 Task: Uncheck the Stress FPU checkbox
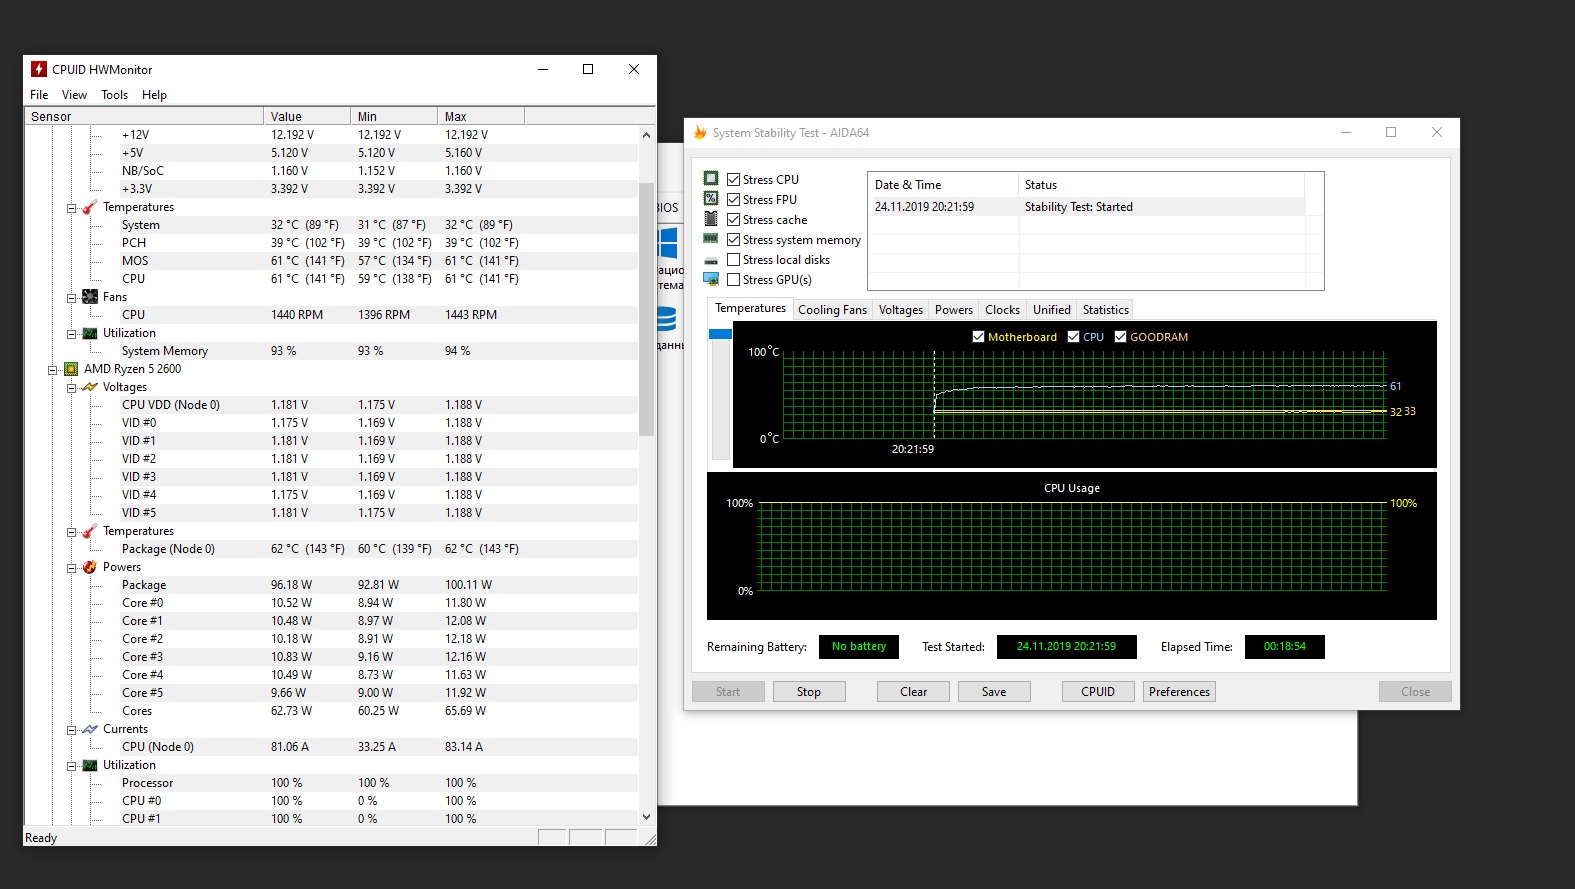click(734, 200)
